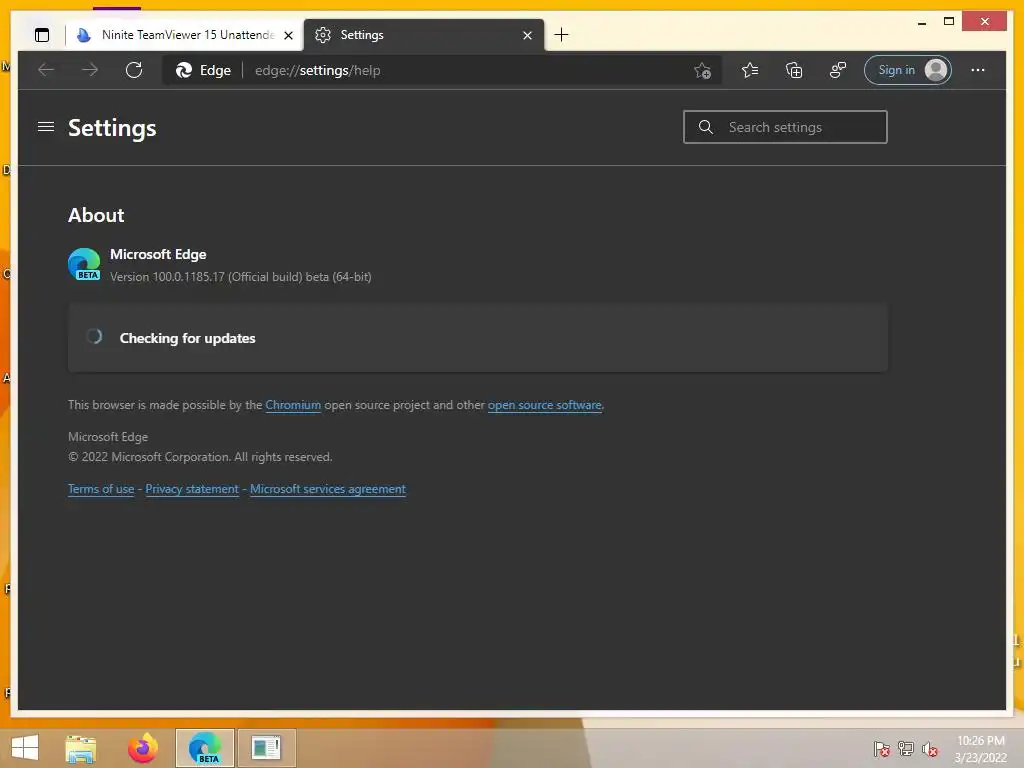Open the Chromium link
This screenshot has width=1024, height=768.
click(x=293, y=405)
